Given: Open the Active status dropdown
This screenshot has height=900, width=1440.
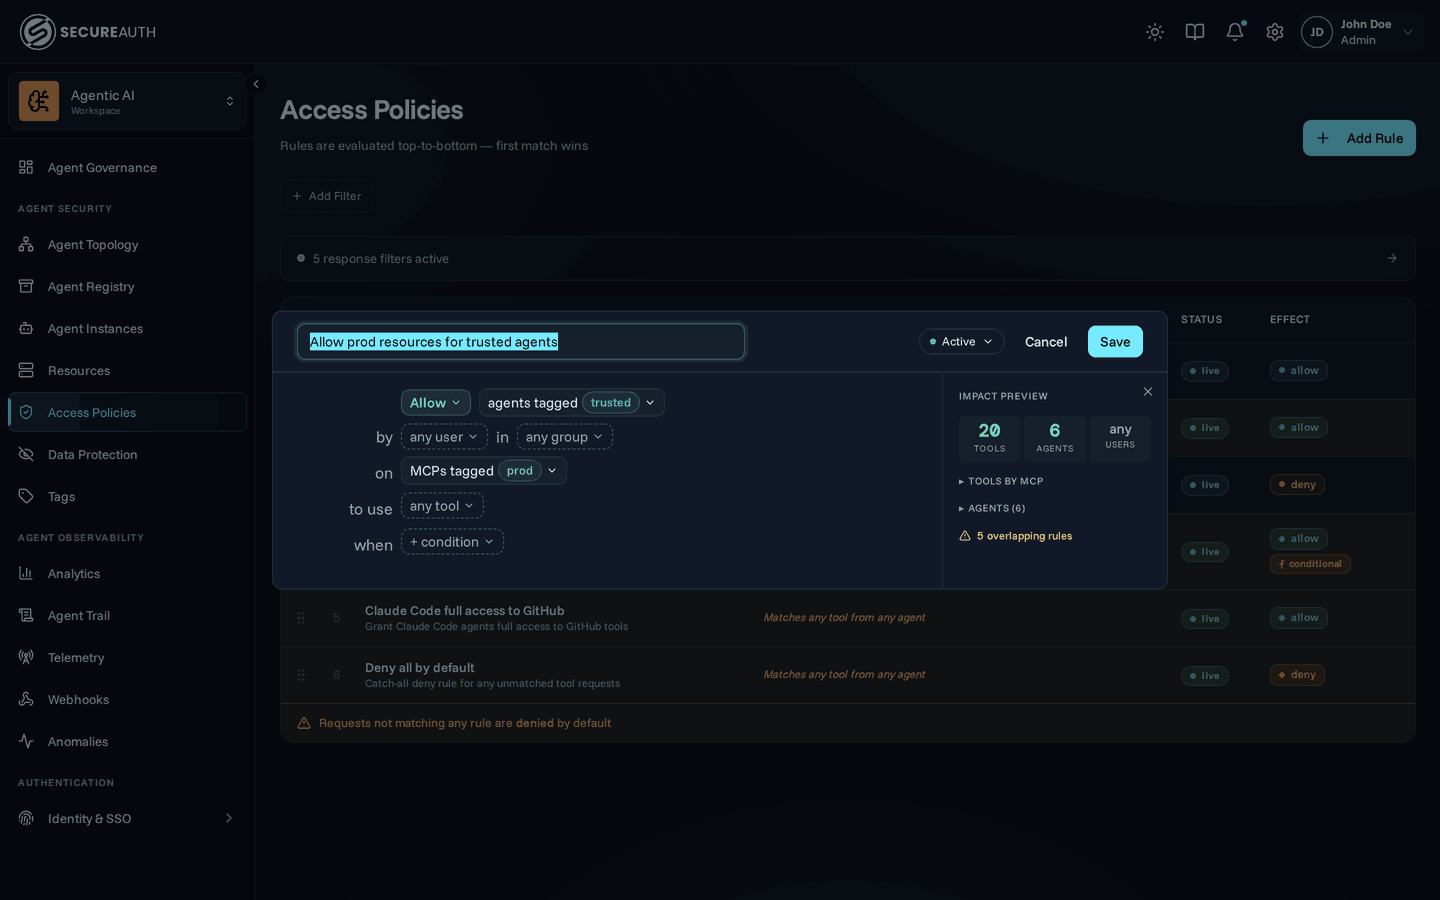Looking at the screenshot, I should [962, 342].
